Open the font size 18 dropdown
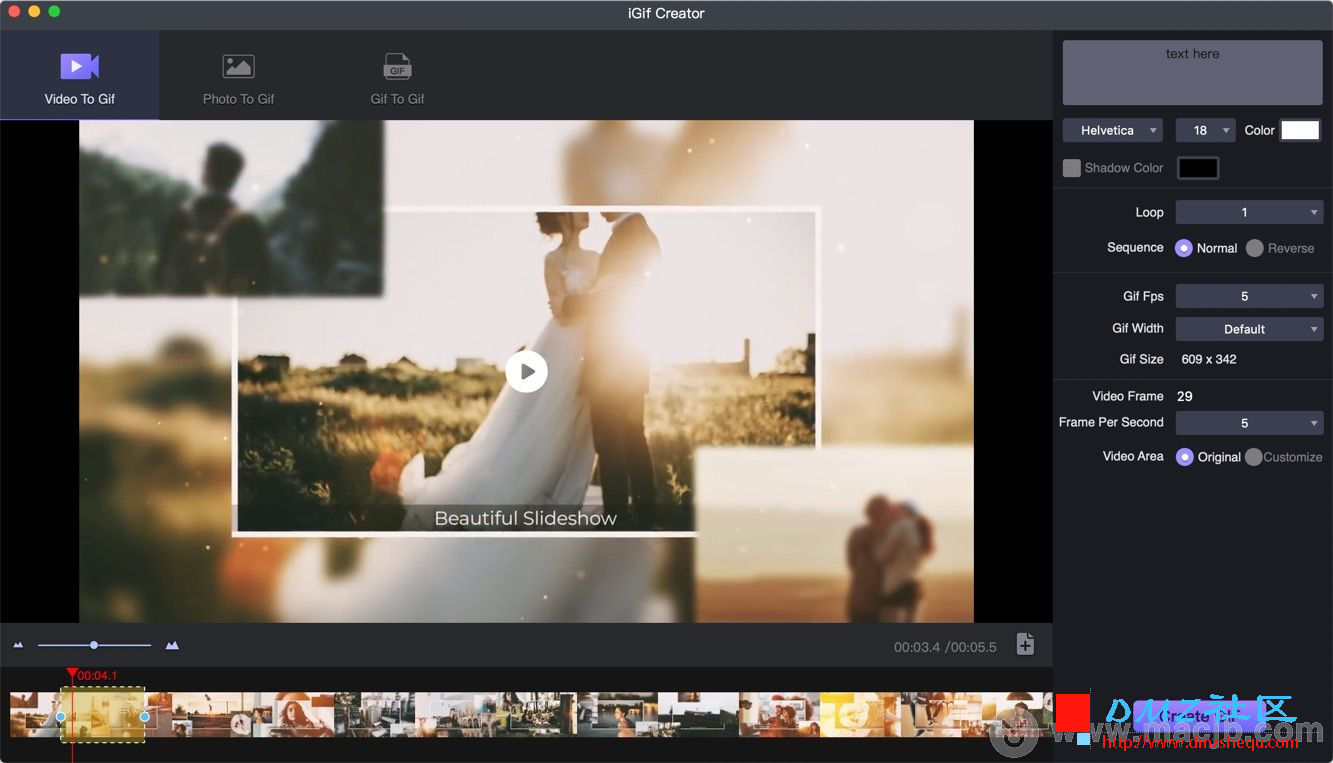The image size is (1333, 763). (x=1205, y=130)
